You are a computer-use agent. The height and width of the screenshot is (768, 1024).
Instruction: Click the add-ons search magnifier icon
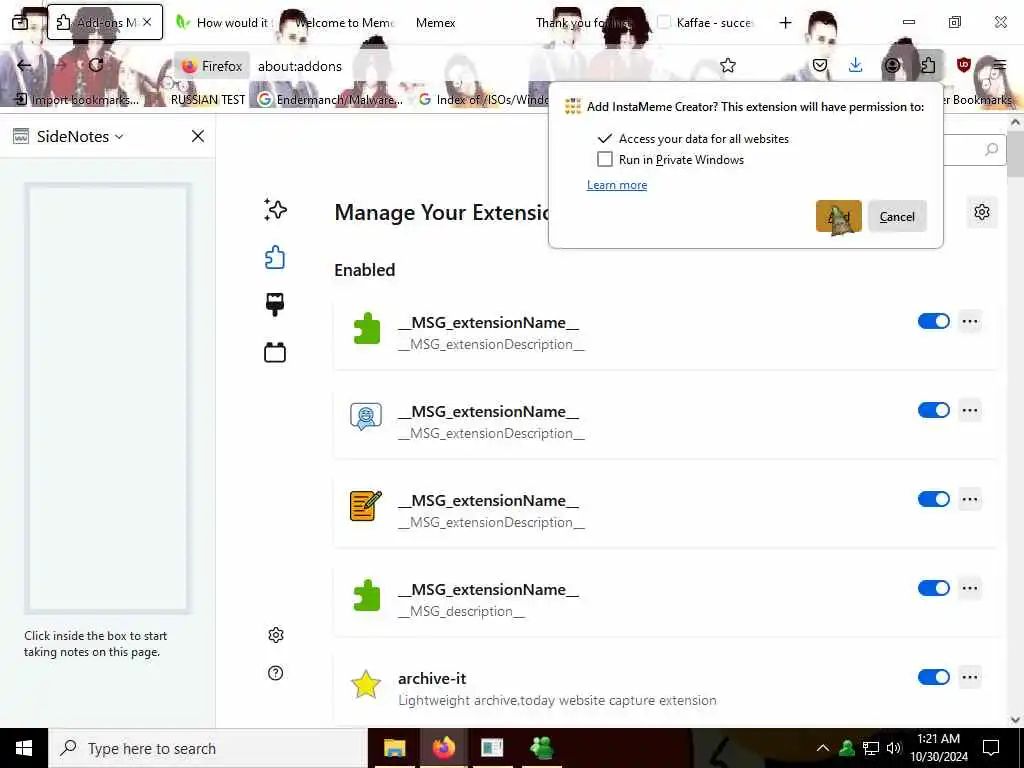click(x=991, y=149)
